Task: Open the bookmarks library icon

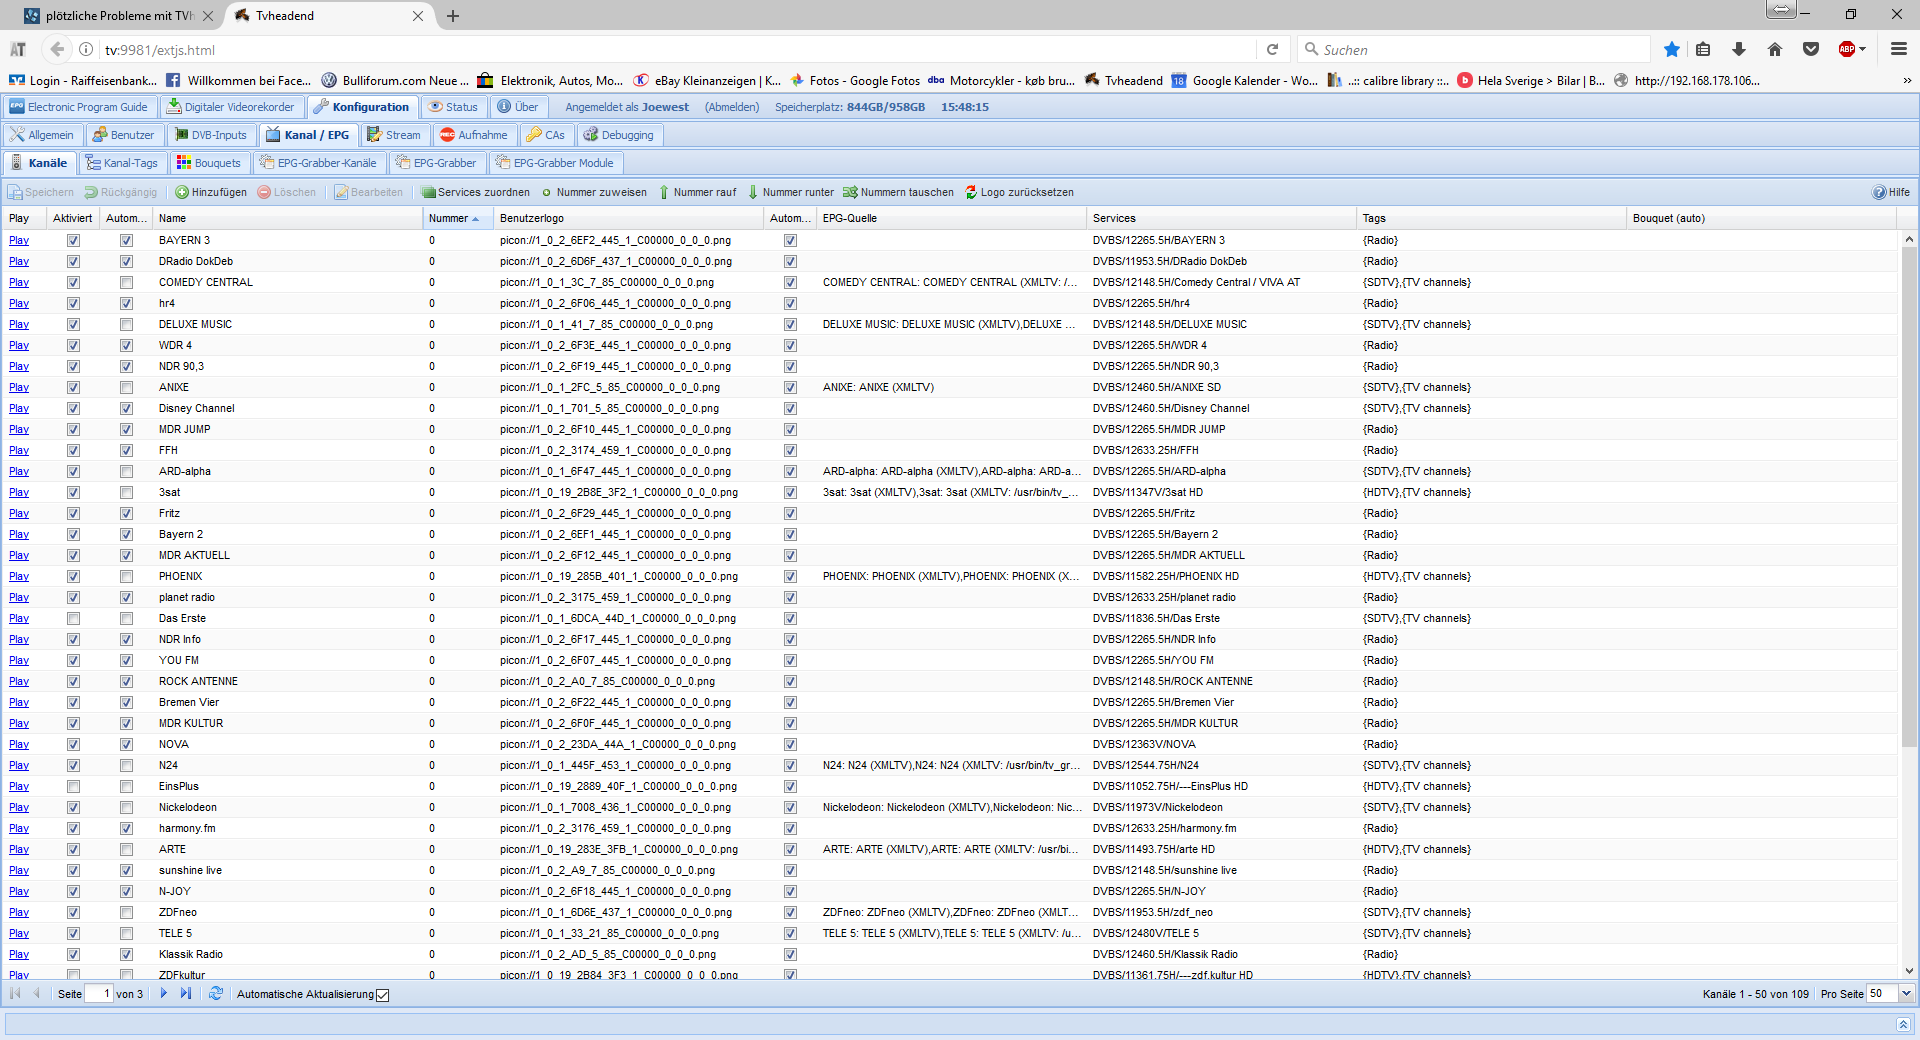Action: tap(1703, 49)
